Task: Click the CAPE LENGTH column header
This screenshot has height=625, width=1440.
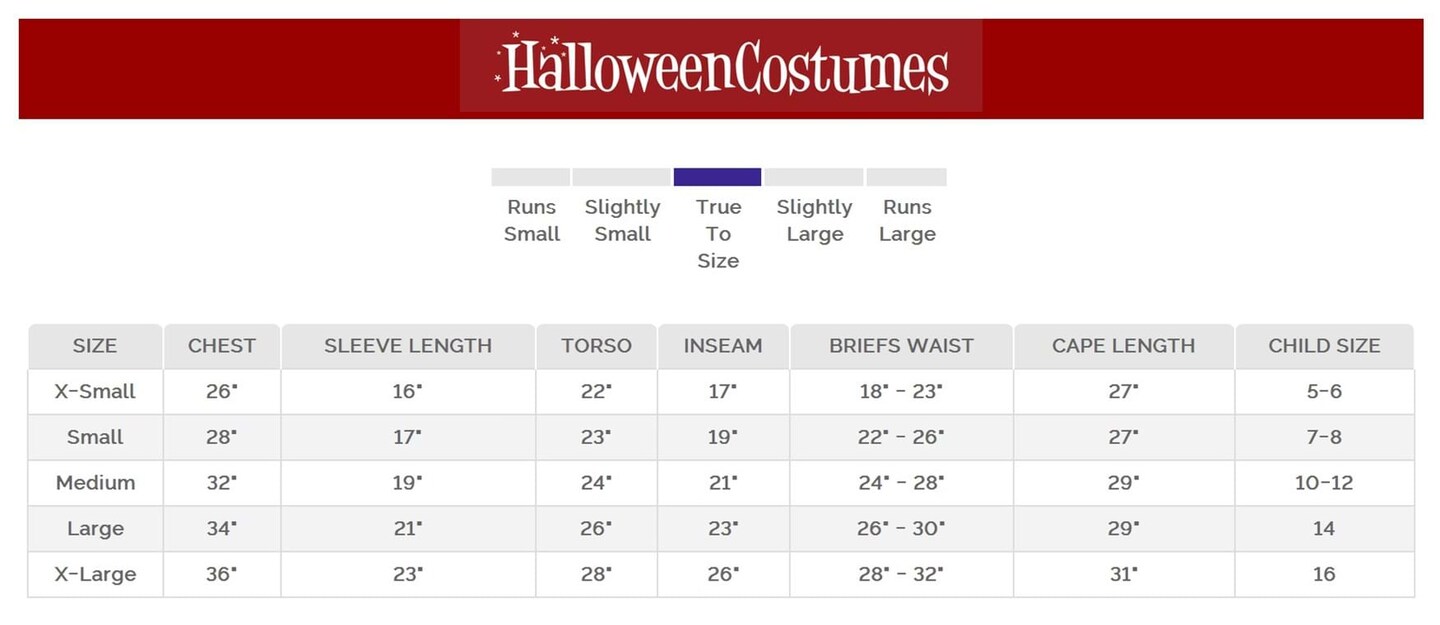Action: [1123, 346]
